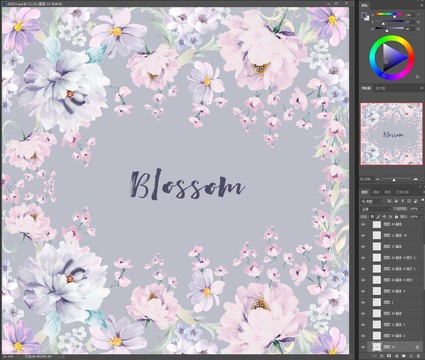This screenshot has width=425, height=360.
Task: Switch to the Paths tab
Action: 388,192
